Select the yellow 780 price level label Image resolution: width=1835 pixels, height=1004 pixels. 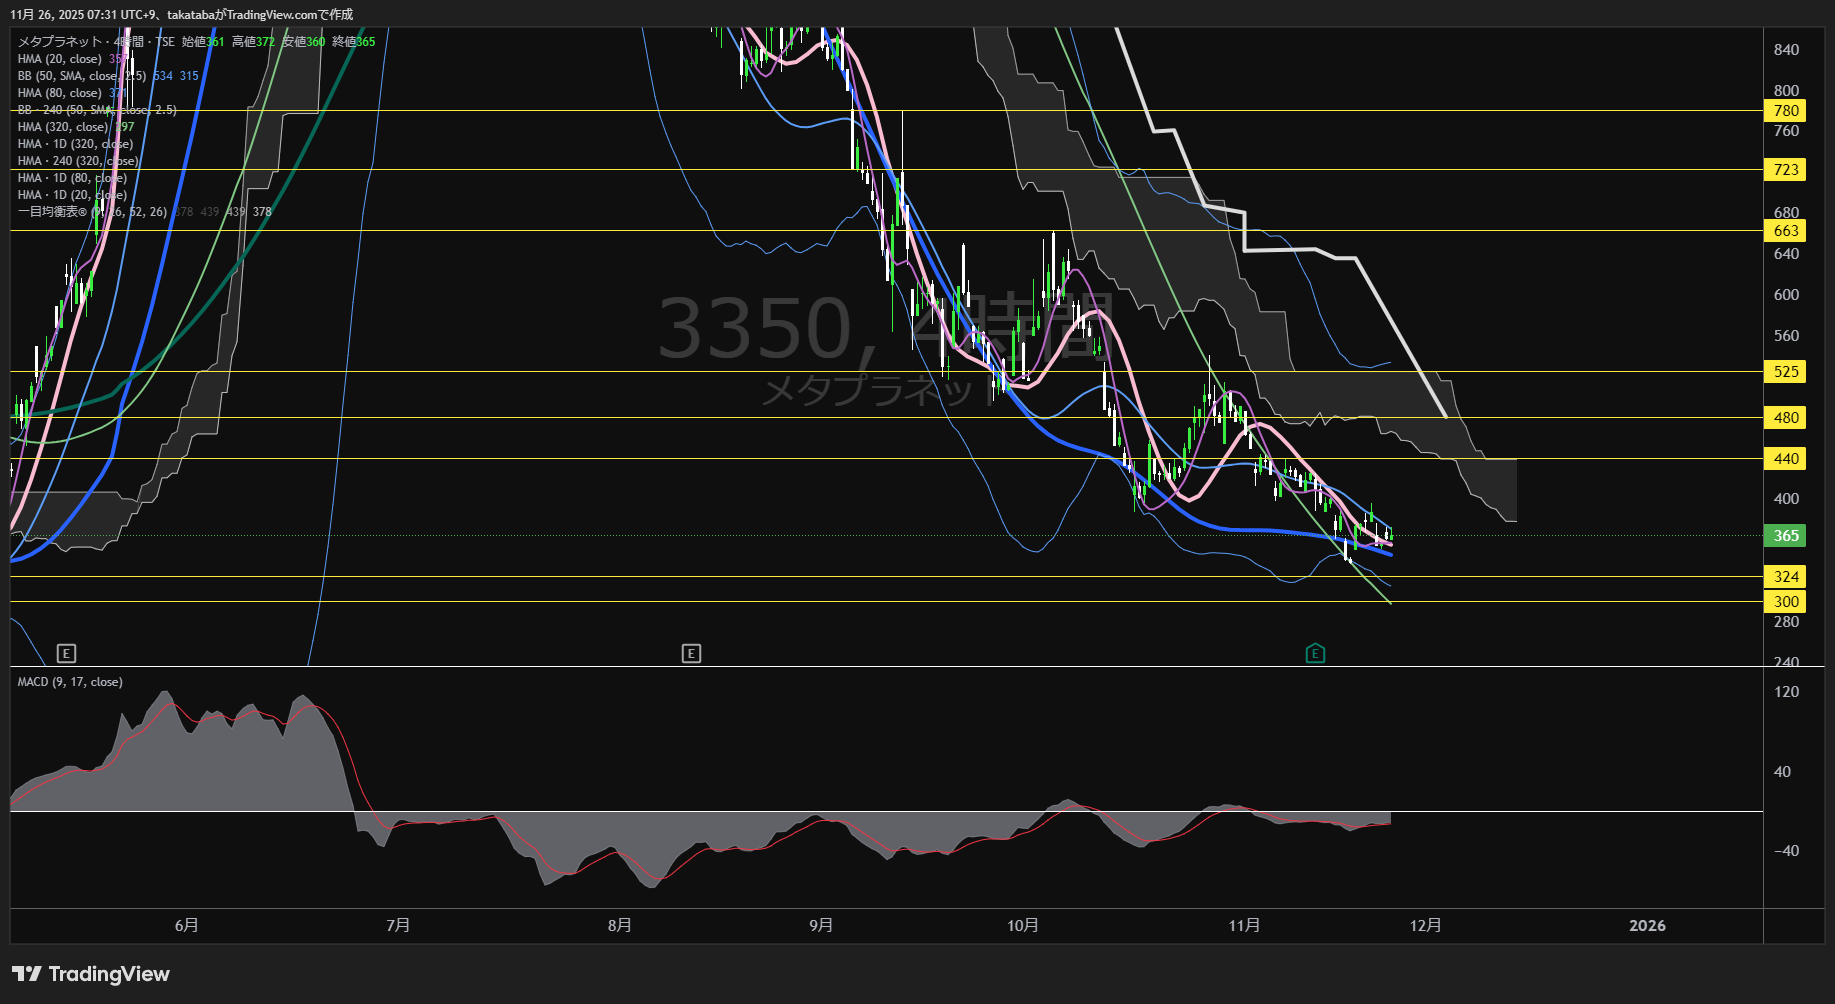tap(1786, 111)
